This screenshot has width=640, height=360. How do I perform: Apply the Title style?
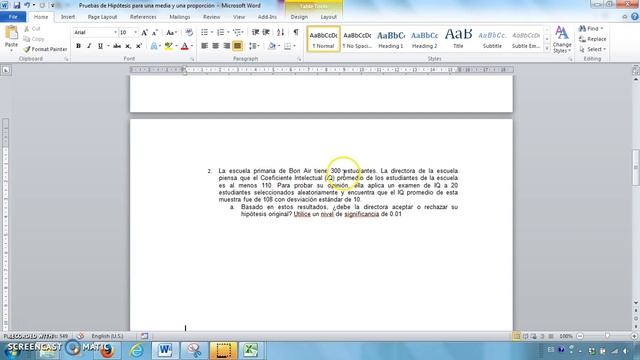[458, 39]
